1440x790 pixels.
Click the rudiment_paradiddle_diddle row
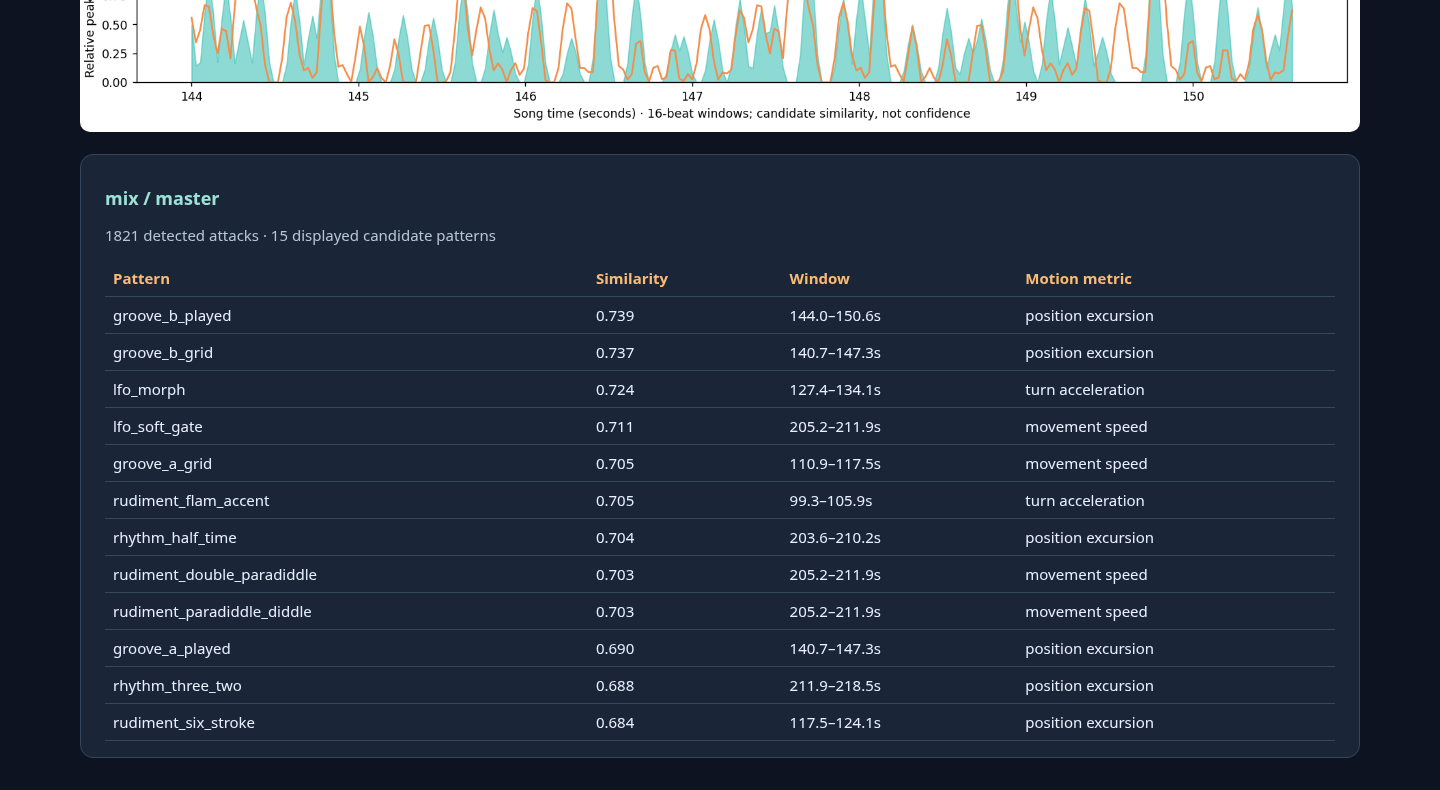coord(719,611)
